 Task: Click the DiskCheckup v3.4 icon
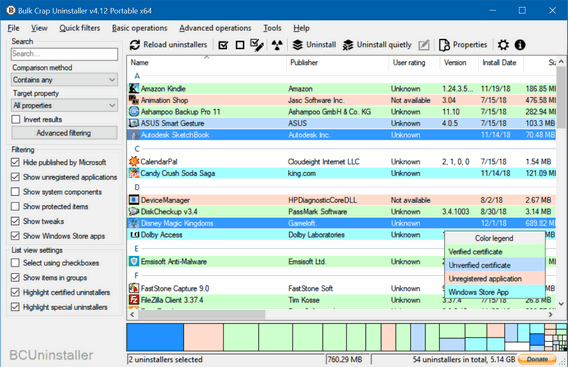(x=134, y=211)
